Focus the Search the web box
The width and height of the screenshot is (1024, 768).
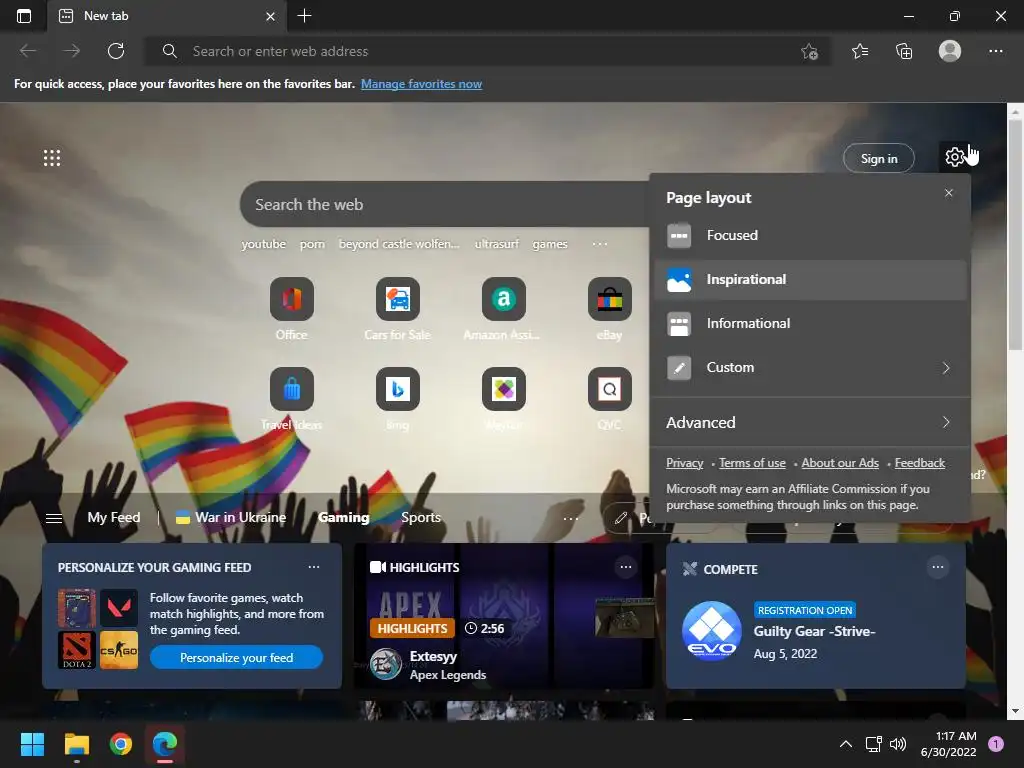pos(444,204)
